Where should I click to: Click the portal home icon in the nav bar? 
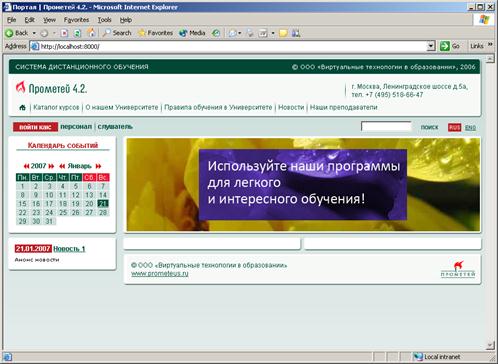pyautogui.click(x=22, y=107)
